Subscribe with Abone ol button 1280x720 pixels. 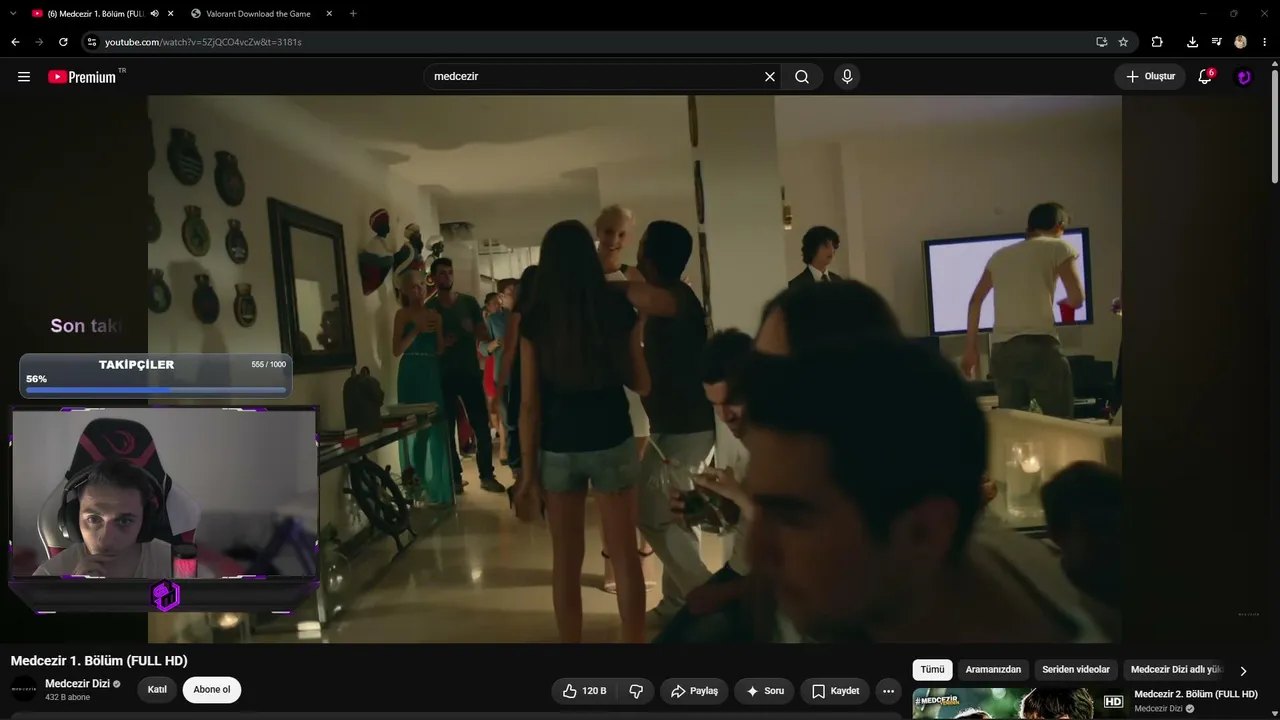pyautogui.click(x=212, y=690)
